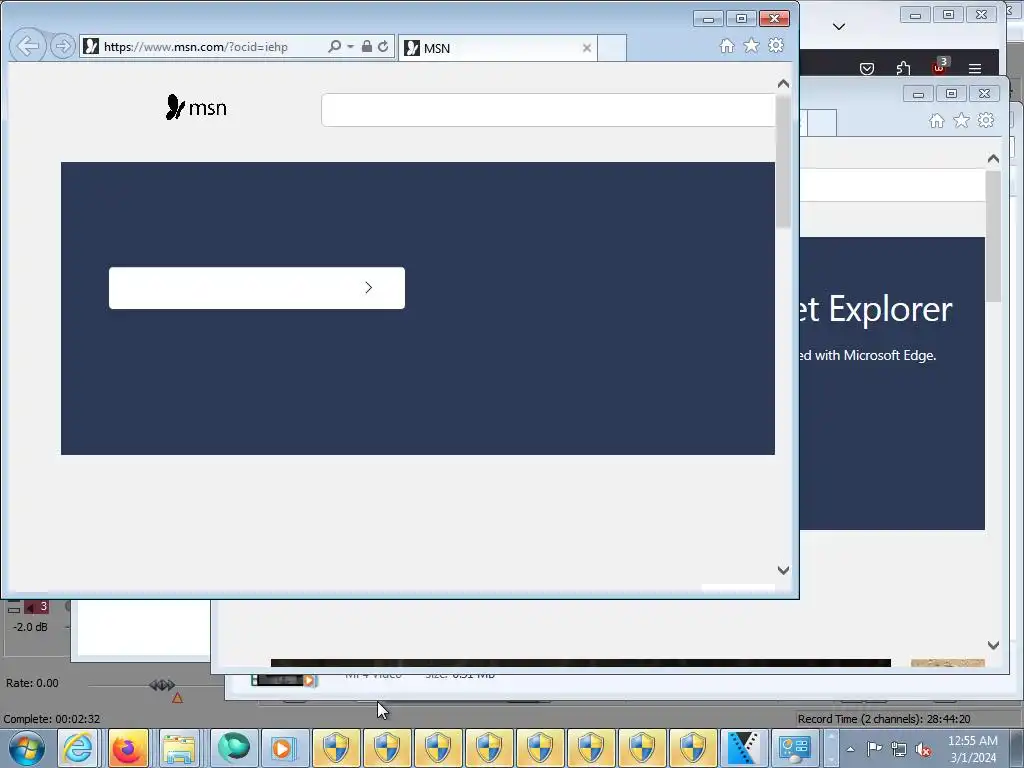Click the Pocket icon in Firefox toolbar
This screenshot has height=768, width=1024.
(867, 69)
